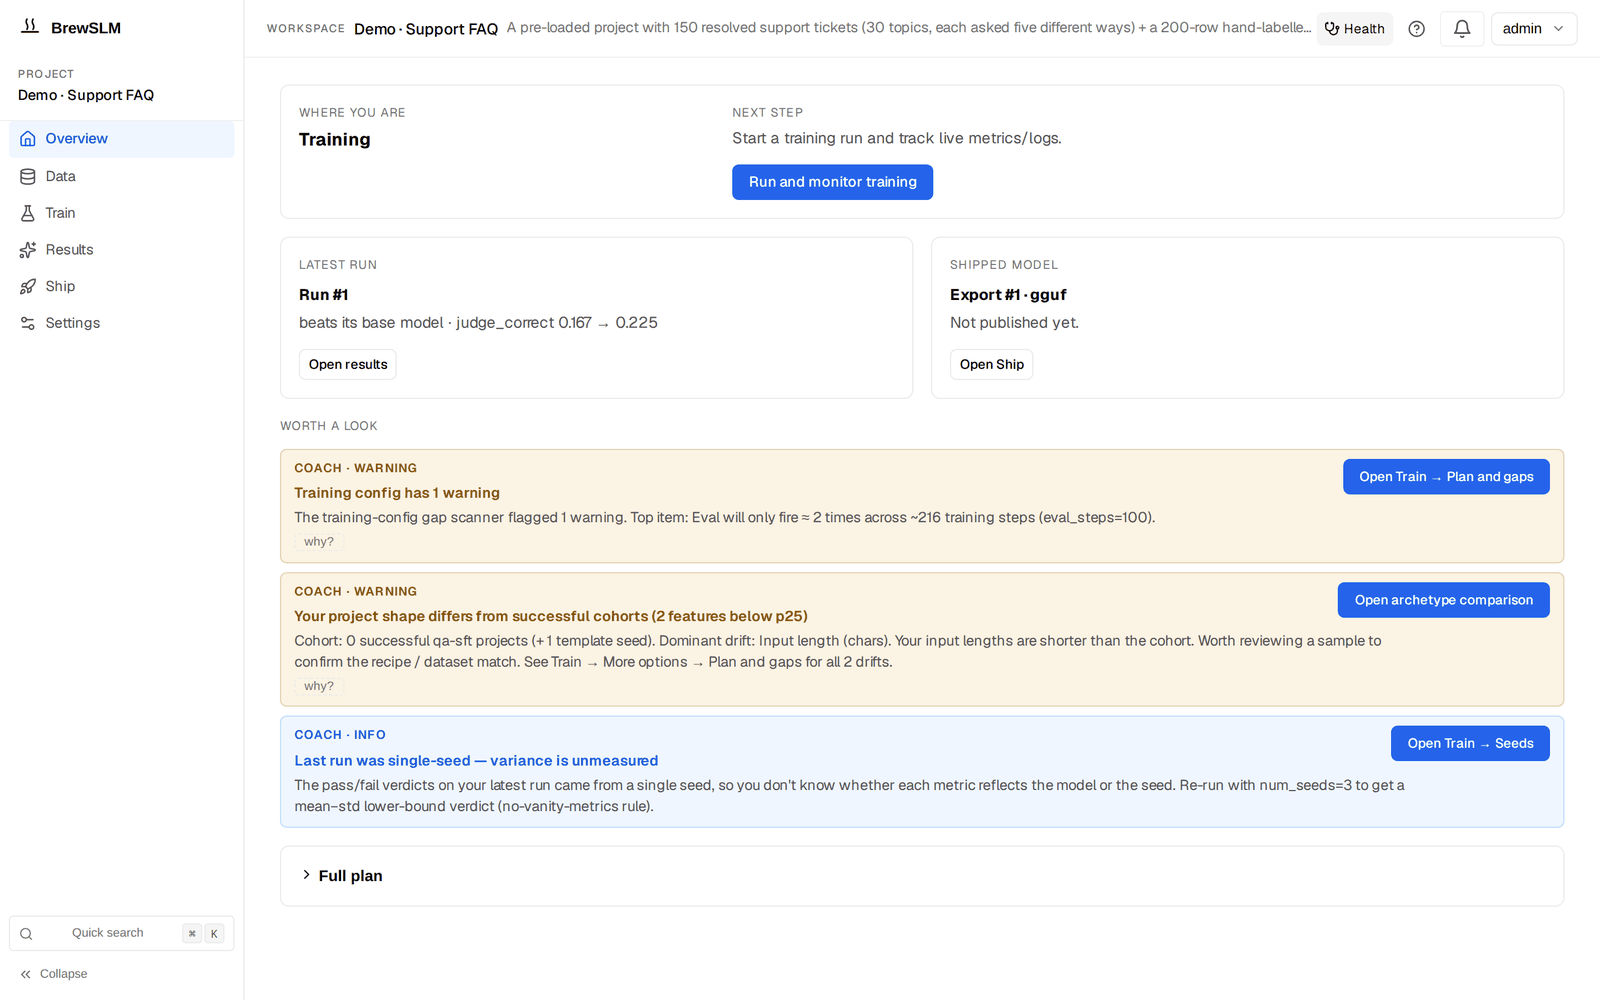Select Overview in the sidebar
Image resolution: width=1600 pixels, height=1000 pixels.
122,139
